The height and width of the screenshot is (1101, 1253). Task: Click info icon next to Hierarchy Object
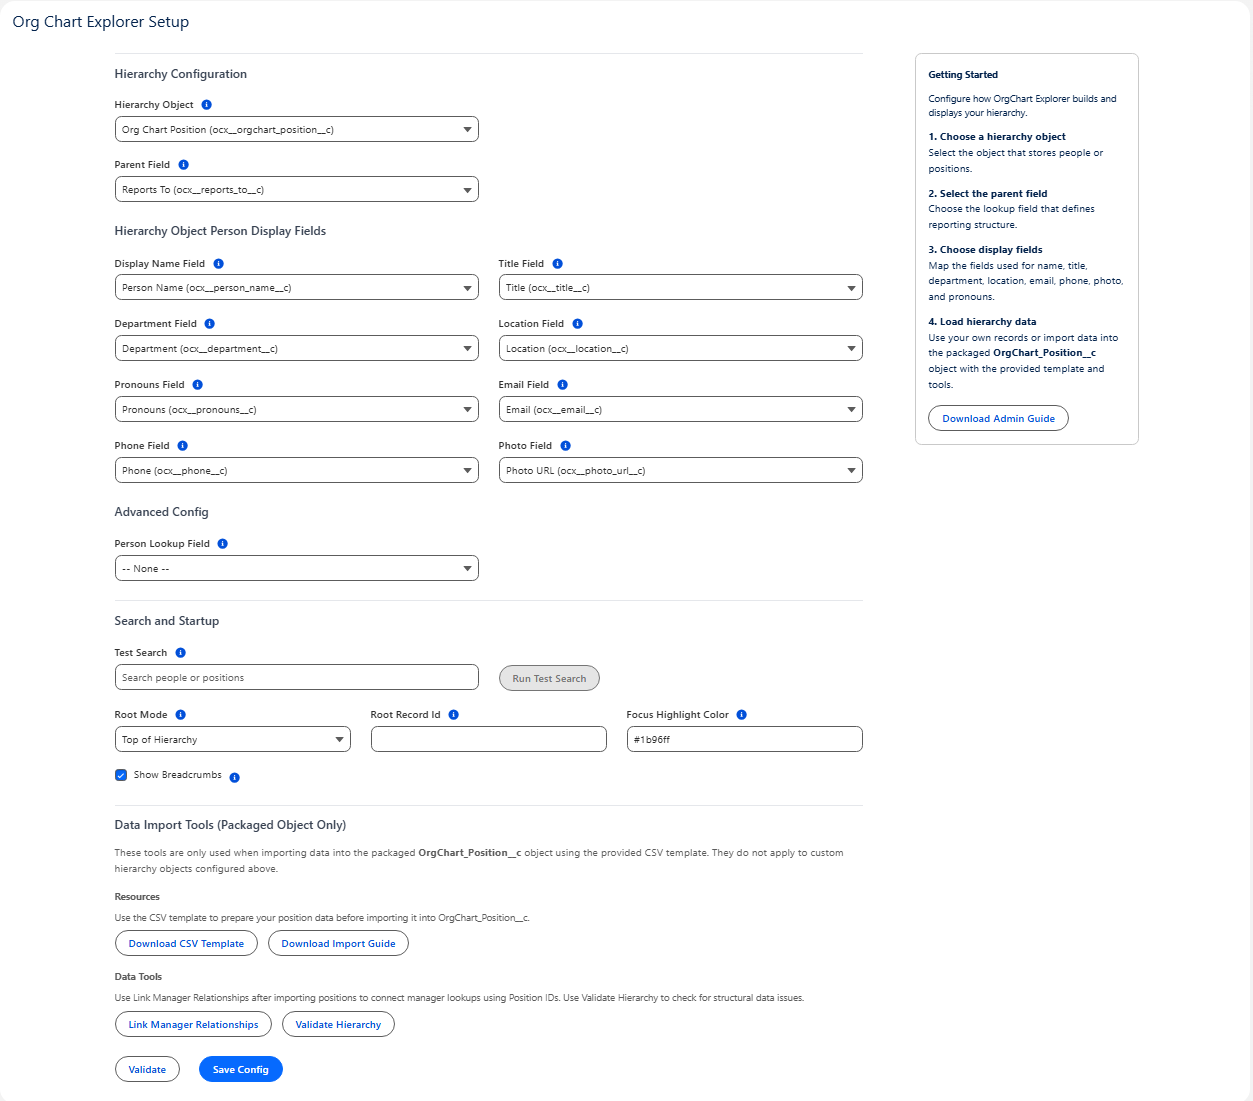coord(207,105)
